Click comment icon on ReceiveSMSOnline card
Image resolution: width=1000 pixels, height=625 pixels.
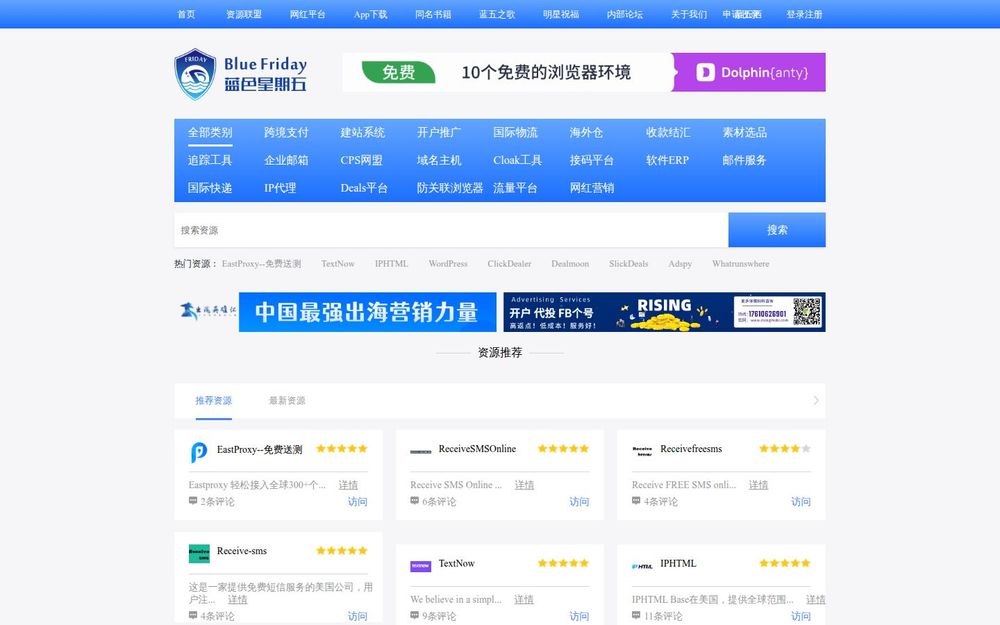[x=415, y=501]
